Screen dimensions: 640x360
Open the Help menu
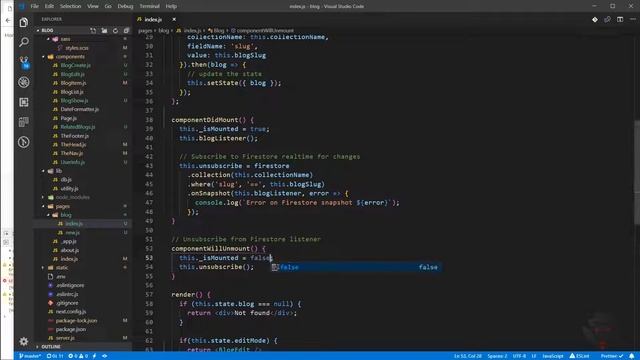pos(171,6)
